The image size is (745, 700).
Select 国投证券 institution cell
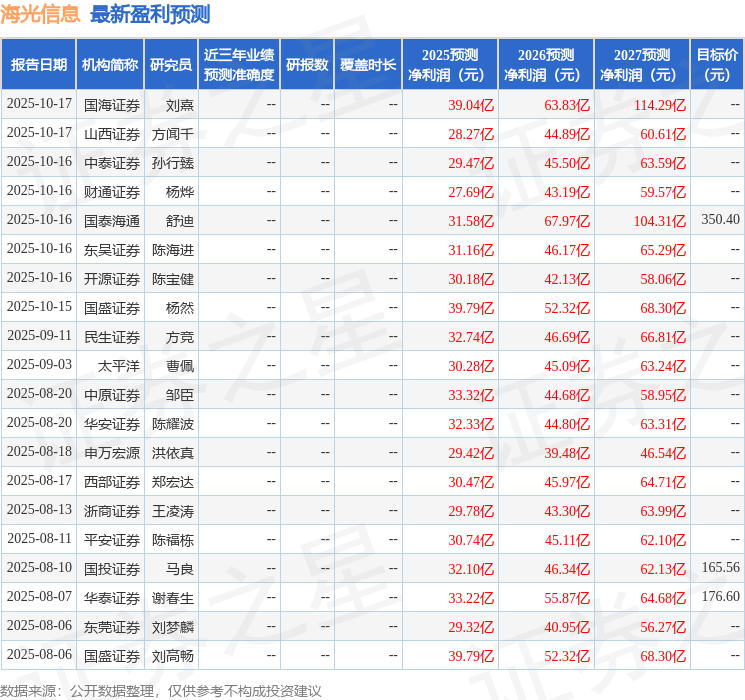(112, 569)
